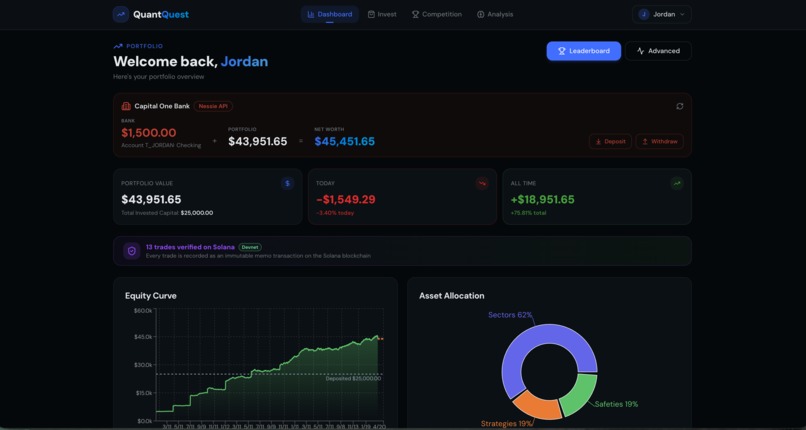Click the QuantQuest logo icon
The height and width of the screenshot is (430, 806).
coord(121,14)
